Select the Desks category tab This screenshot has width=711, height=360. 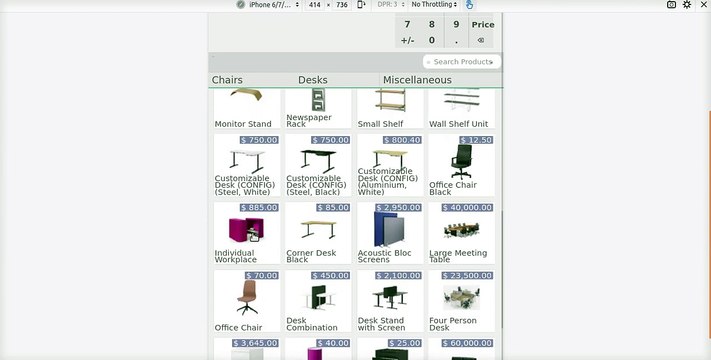(313, 80)
